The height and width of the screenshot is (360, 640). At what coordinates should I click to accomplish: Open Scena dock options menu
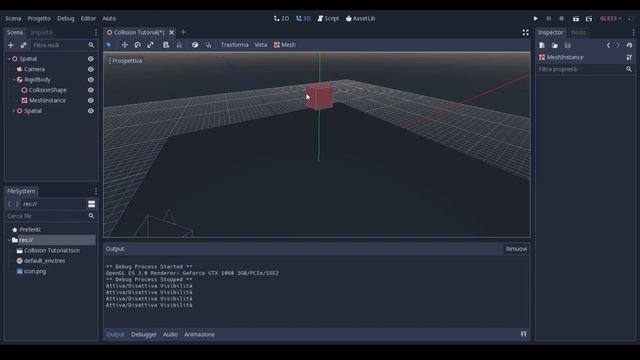click(96, 33)
